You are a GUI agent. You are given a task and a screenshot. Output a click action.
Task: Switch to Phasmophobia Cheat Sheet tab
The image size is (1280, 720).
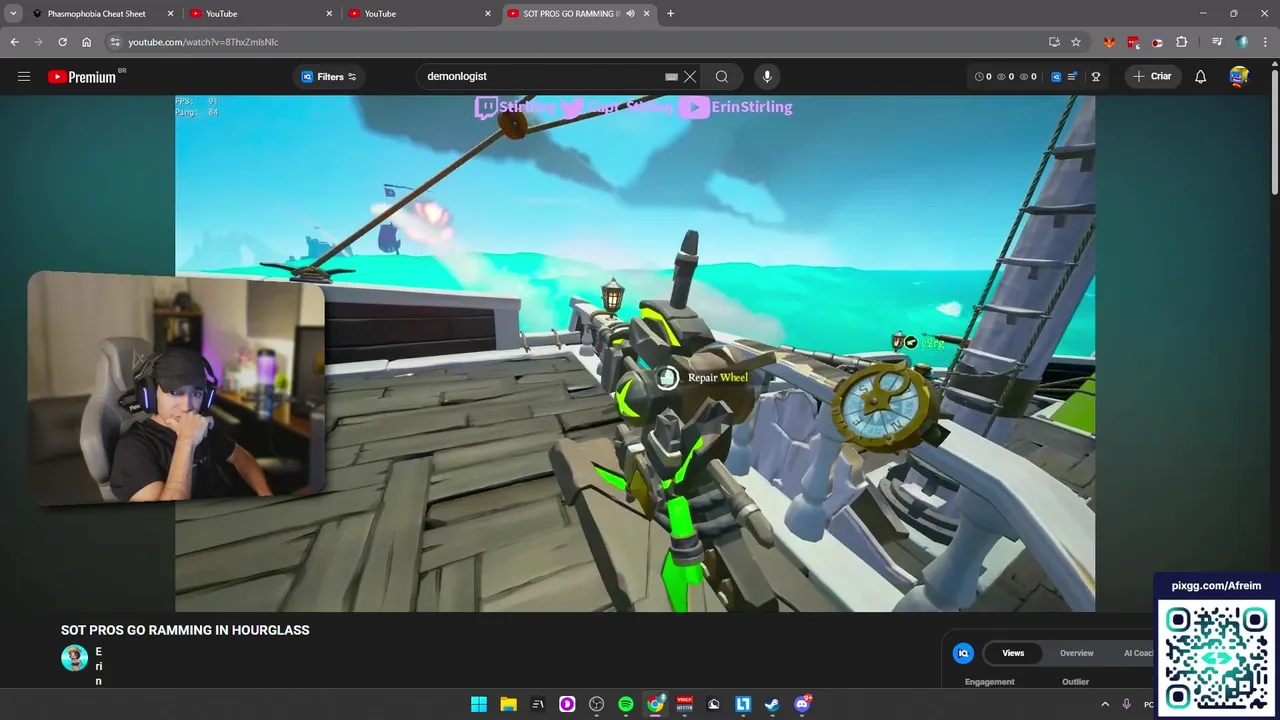97,14
